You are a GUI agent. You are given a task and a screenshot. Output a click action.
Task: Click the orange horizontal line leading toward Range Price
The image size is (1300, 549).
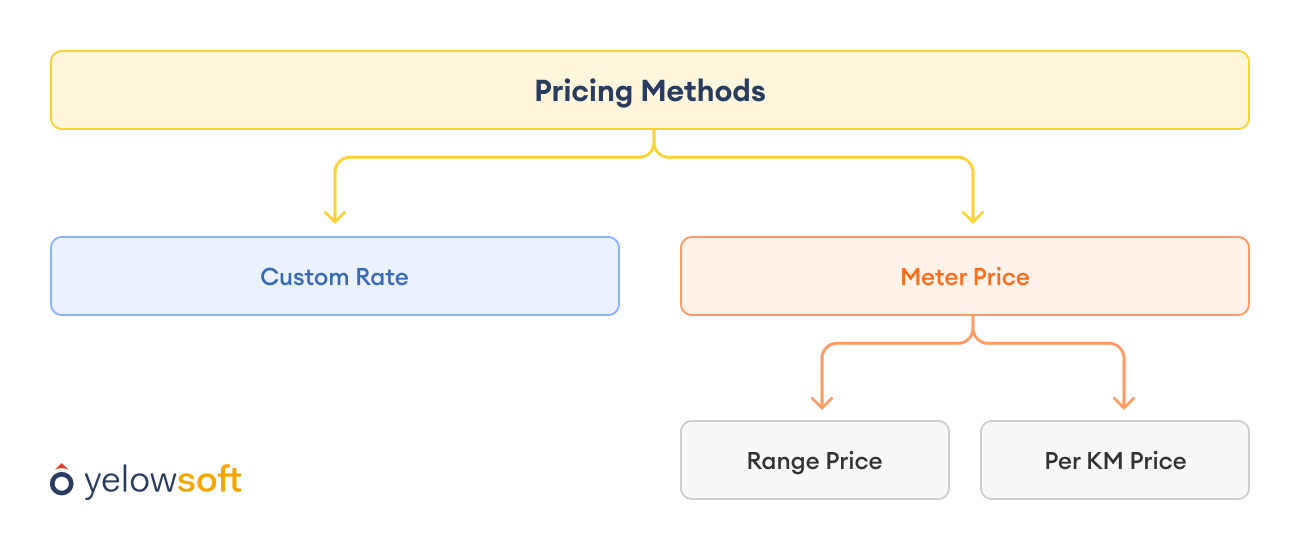[x=895, y=344]
